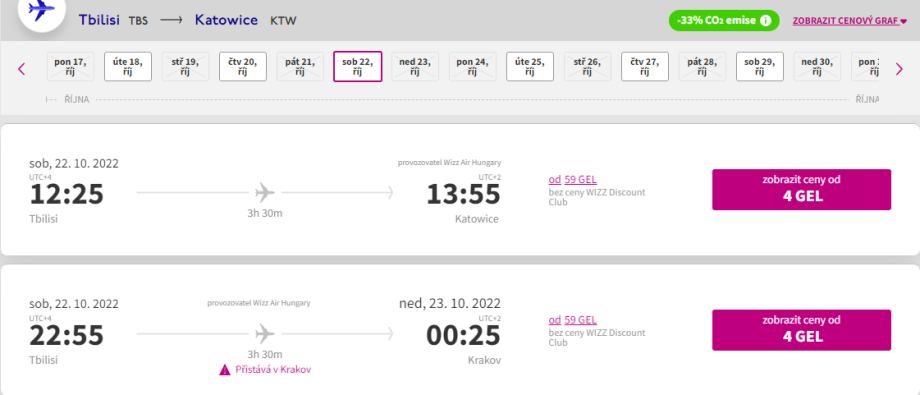Select date úte 25, říj
The height and width of the screenshot is (395, 920).
[530, 67]
